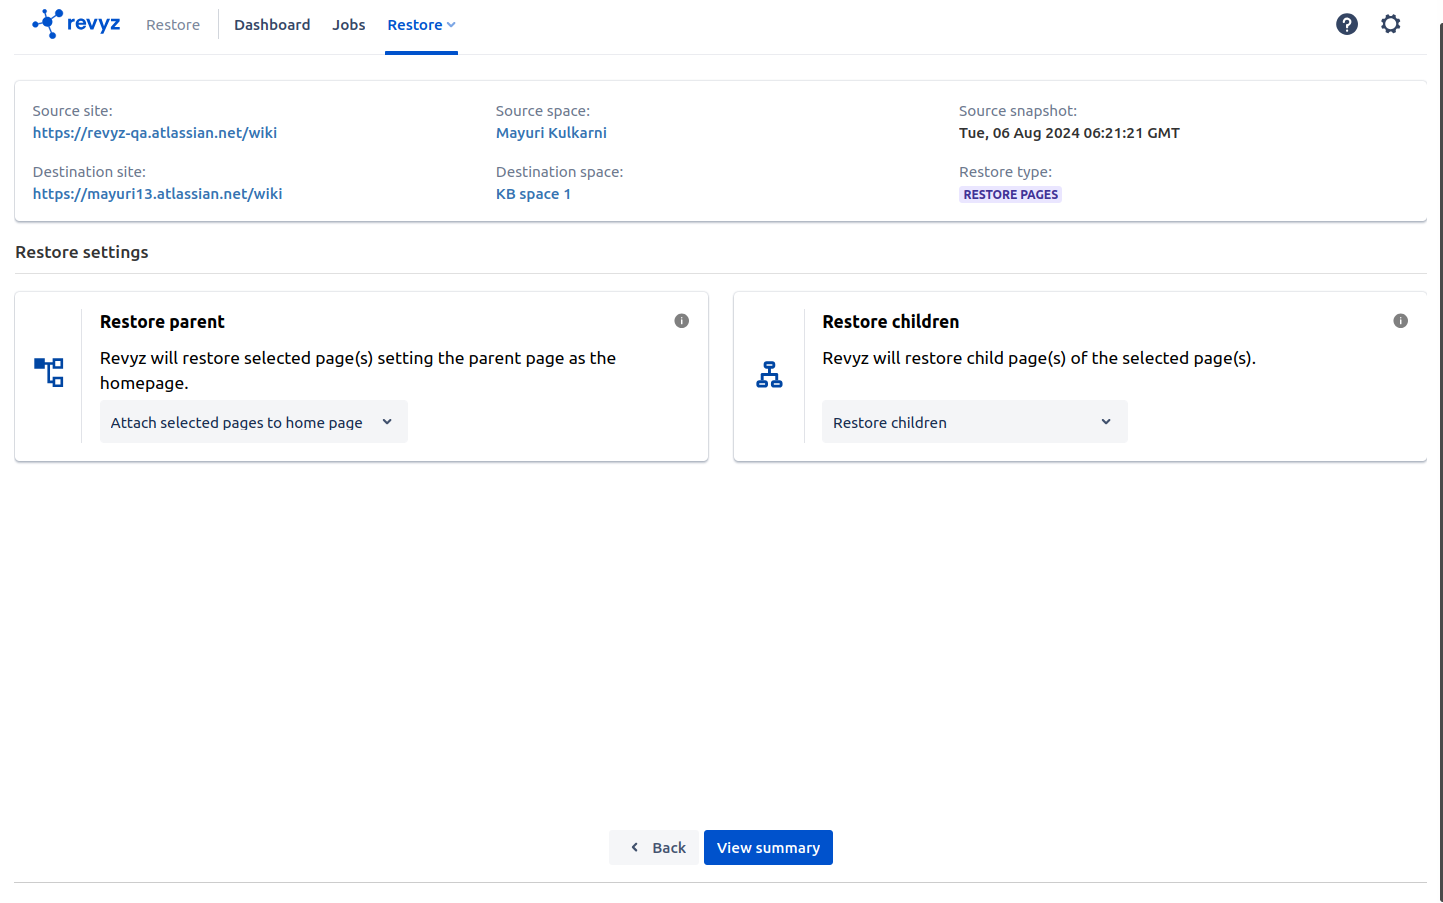Viewport: 1443px width, 903px height.
Task: Click the Restore children info icon
Action: [1400, 321]
